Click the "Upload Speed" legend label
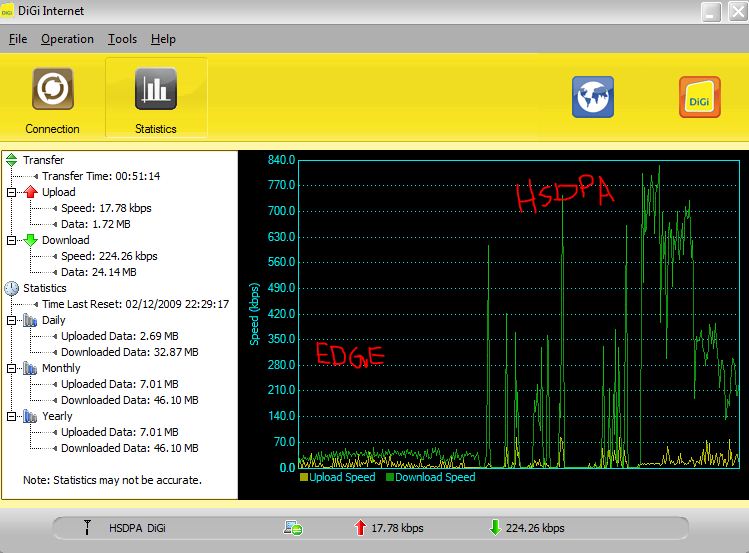749x553 pixels. coord(342,477)
